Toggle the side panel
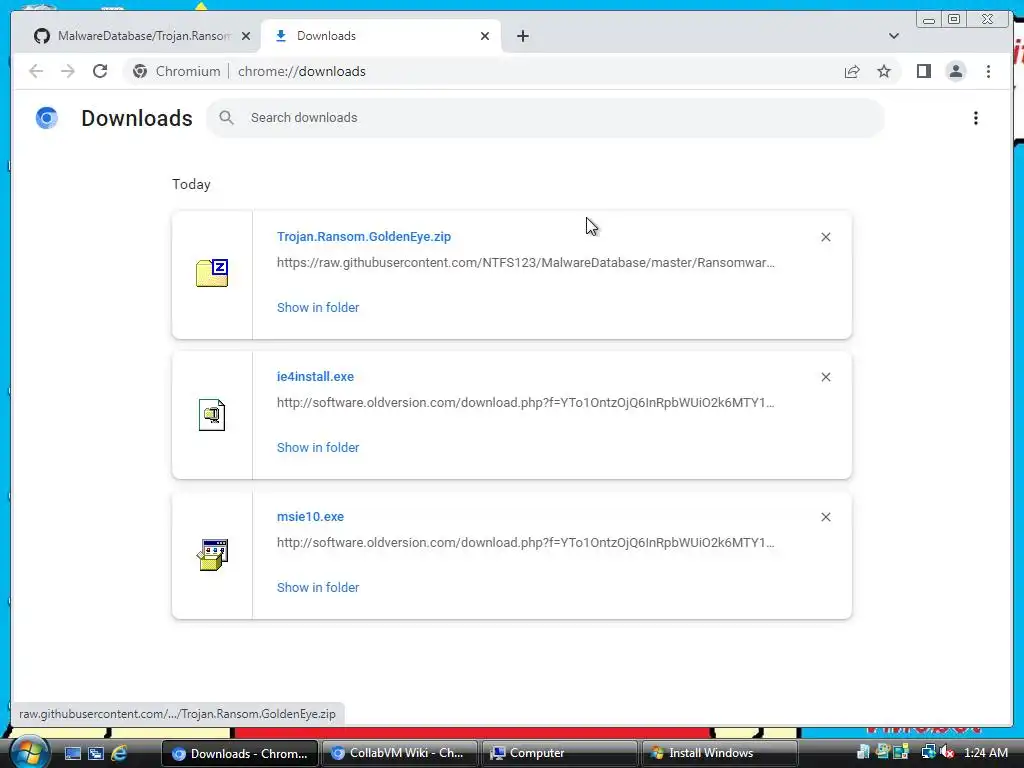 click(923, 71)
